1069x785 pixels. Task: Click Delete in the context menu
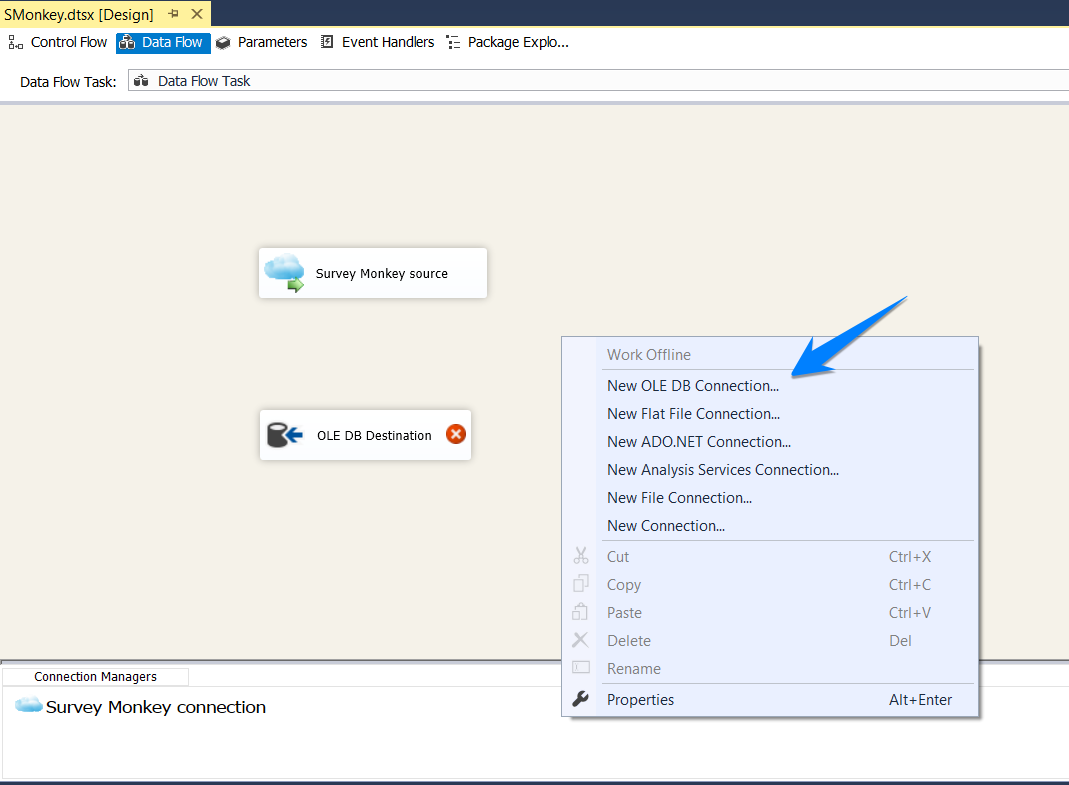[787, 640]
